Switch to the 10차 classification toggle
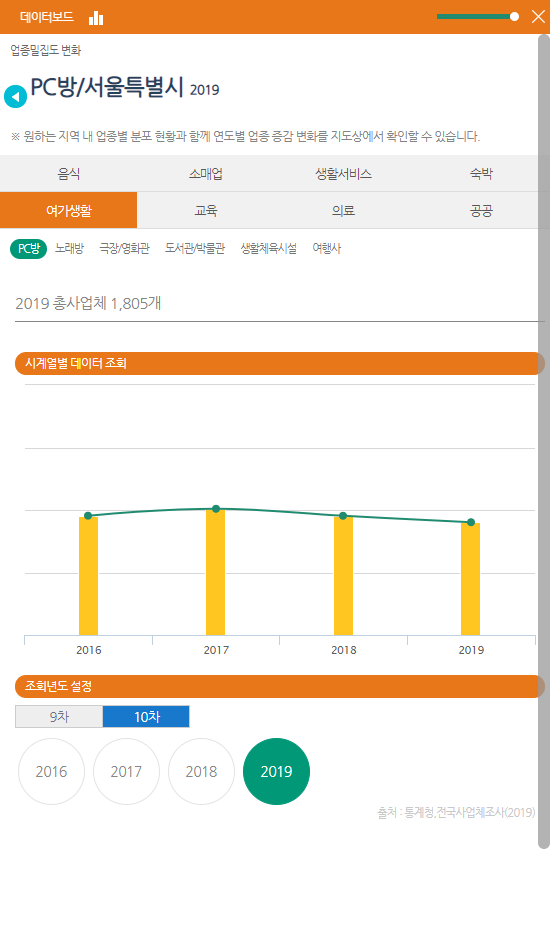Image resolution: width=550 pixels, height=942 pixels. [146, 717]
